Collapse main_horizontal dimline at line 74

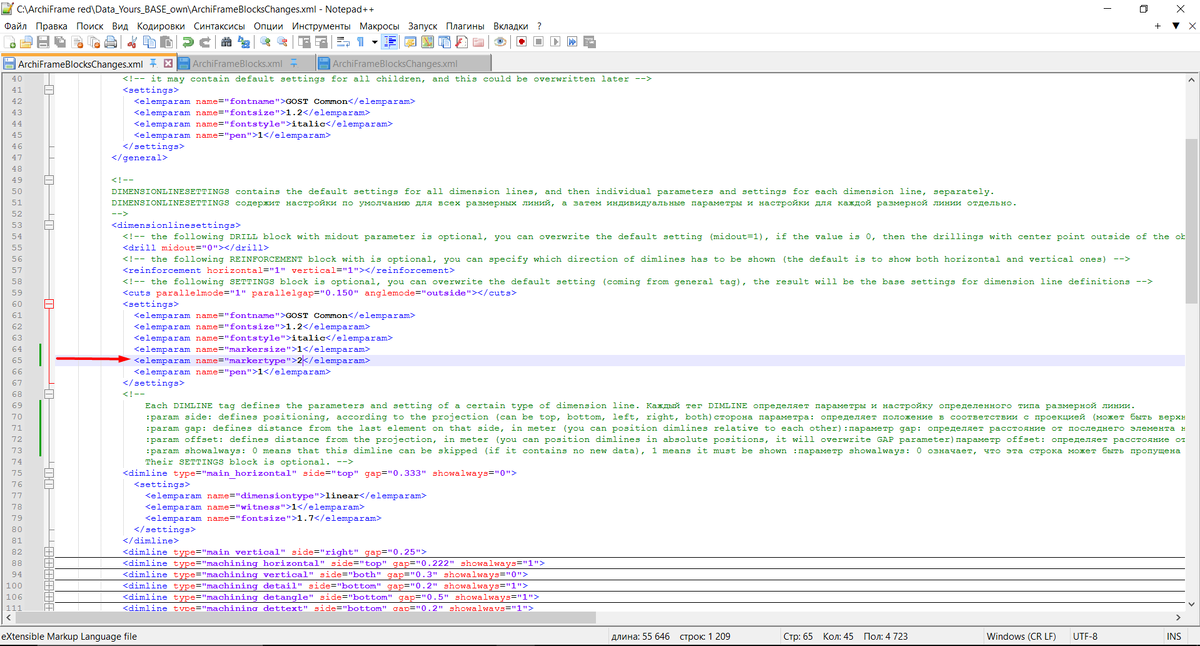point(47,473)
